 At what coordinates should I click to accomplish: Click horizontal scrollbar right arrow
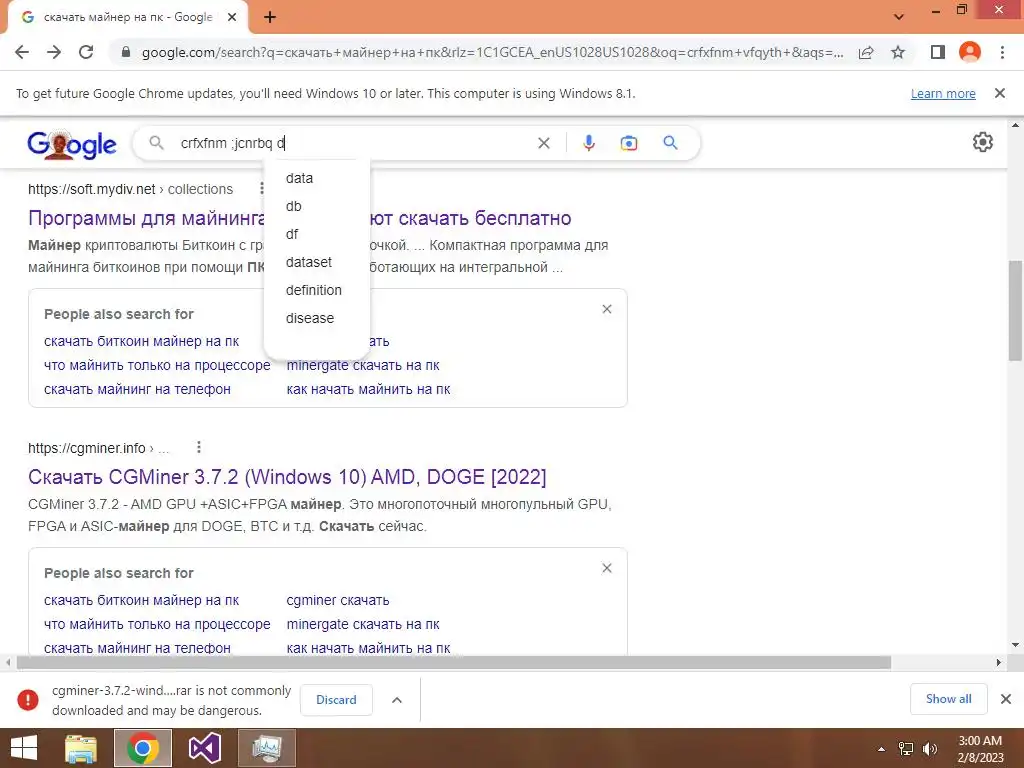(999, 663)
